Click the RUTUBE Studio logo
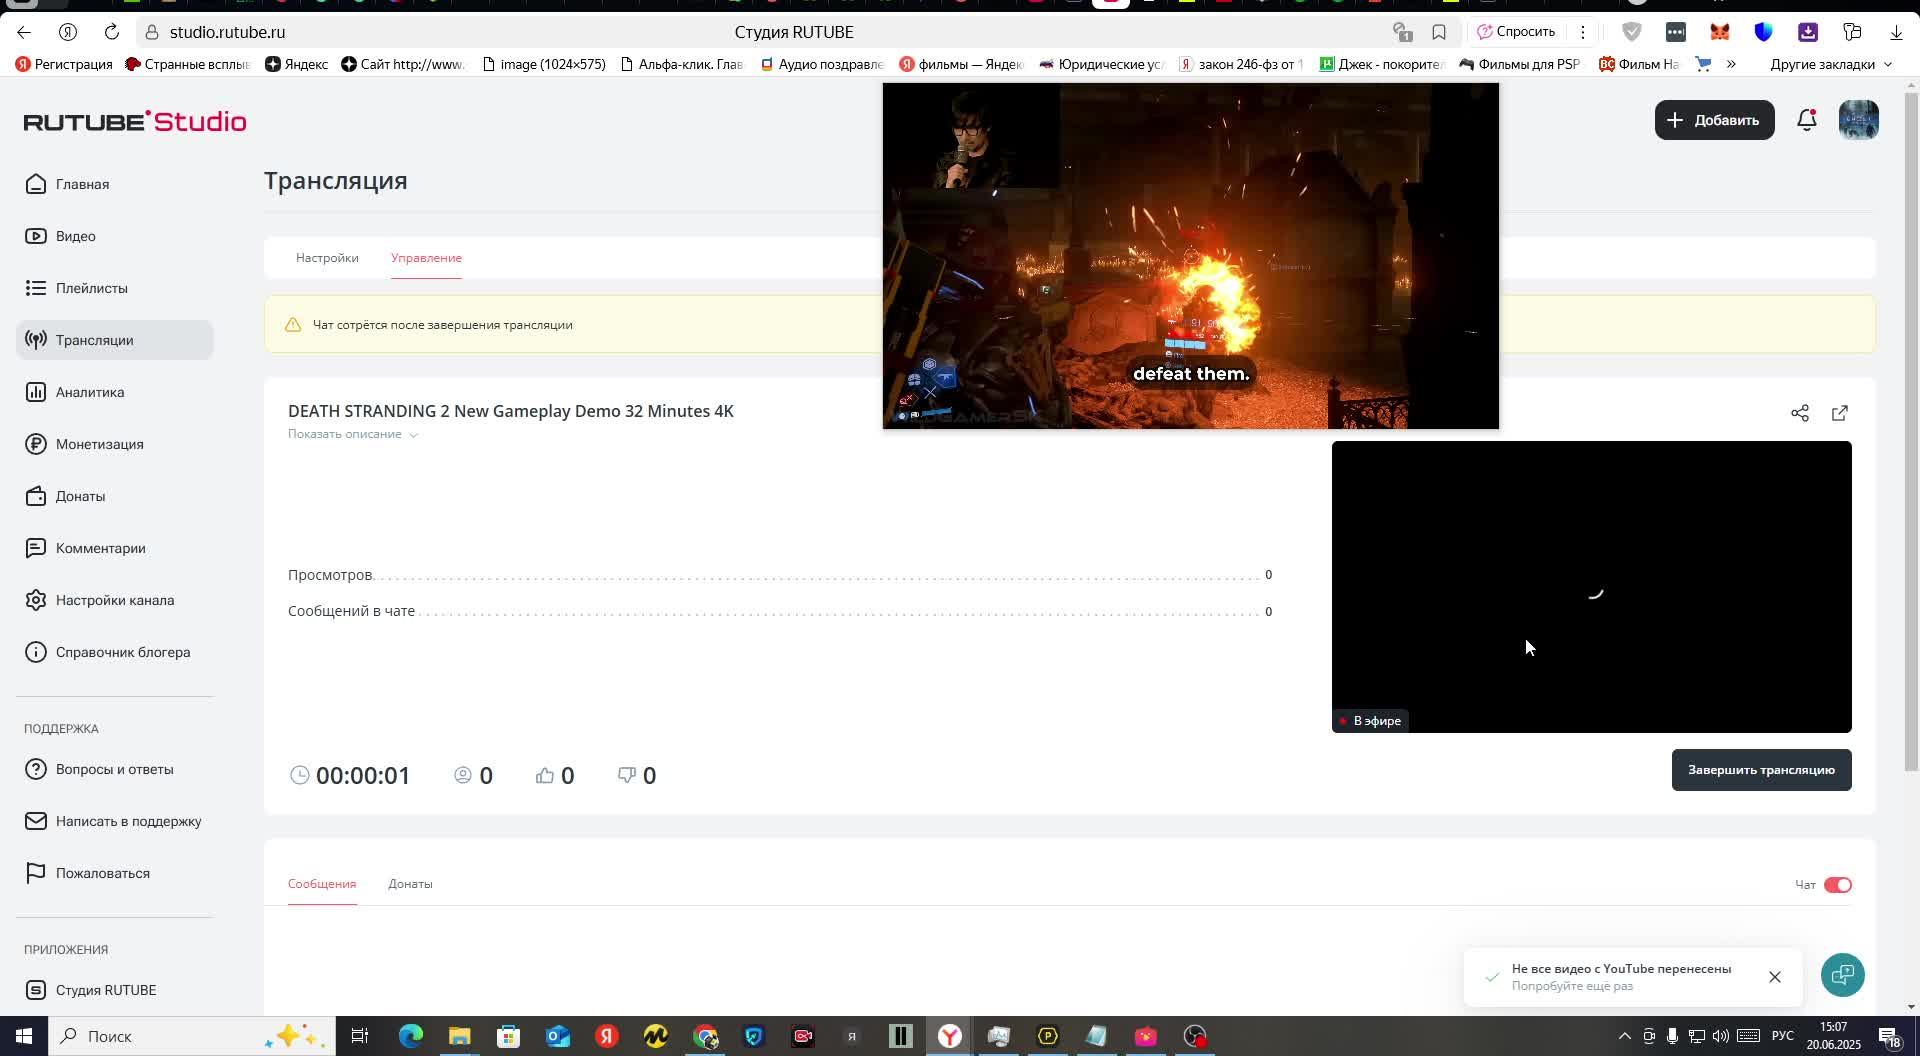Screen dimensions: 1920x1056 pos(135,121)
